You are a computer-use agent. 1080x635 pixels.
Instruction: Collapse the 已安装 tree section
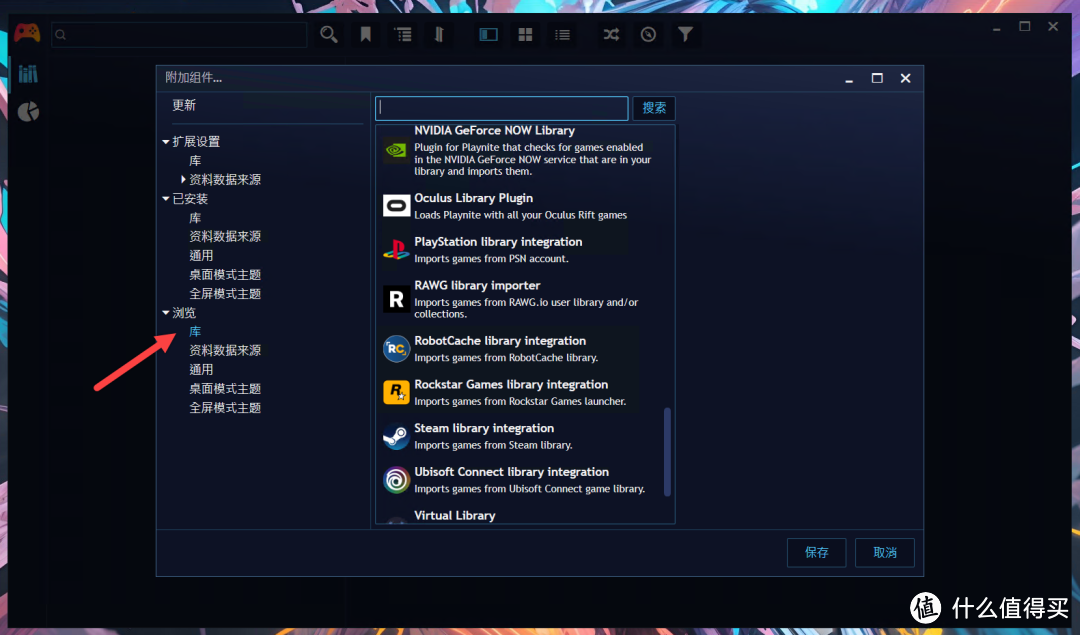(x=166, y=199)
